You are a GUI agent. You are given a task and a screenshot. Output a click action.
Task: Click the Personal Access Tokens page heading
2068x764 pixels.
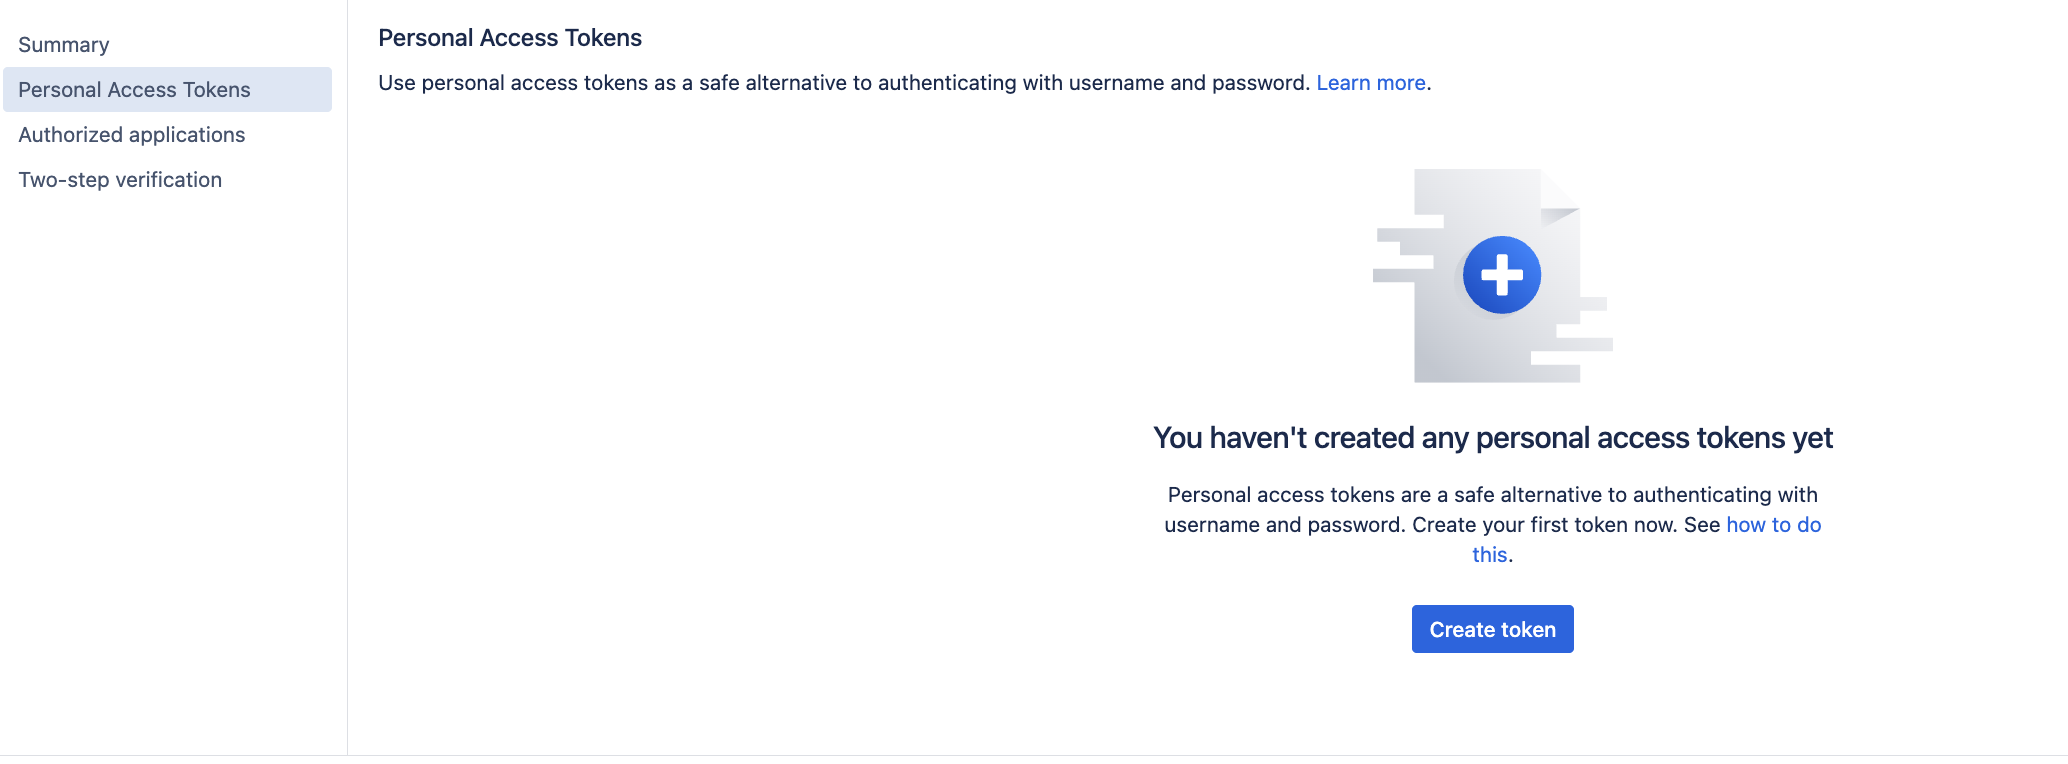click(x=510, y=38)
